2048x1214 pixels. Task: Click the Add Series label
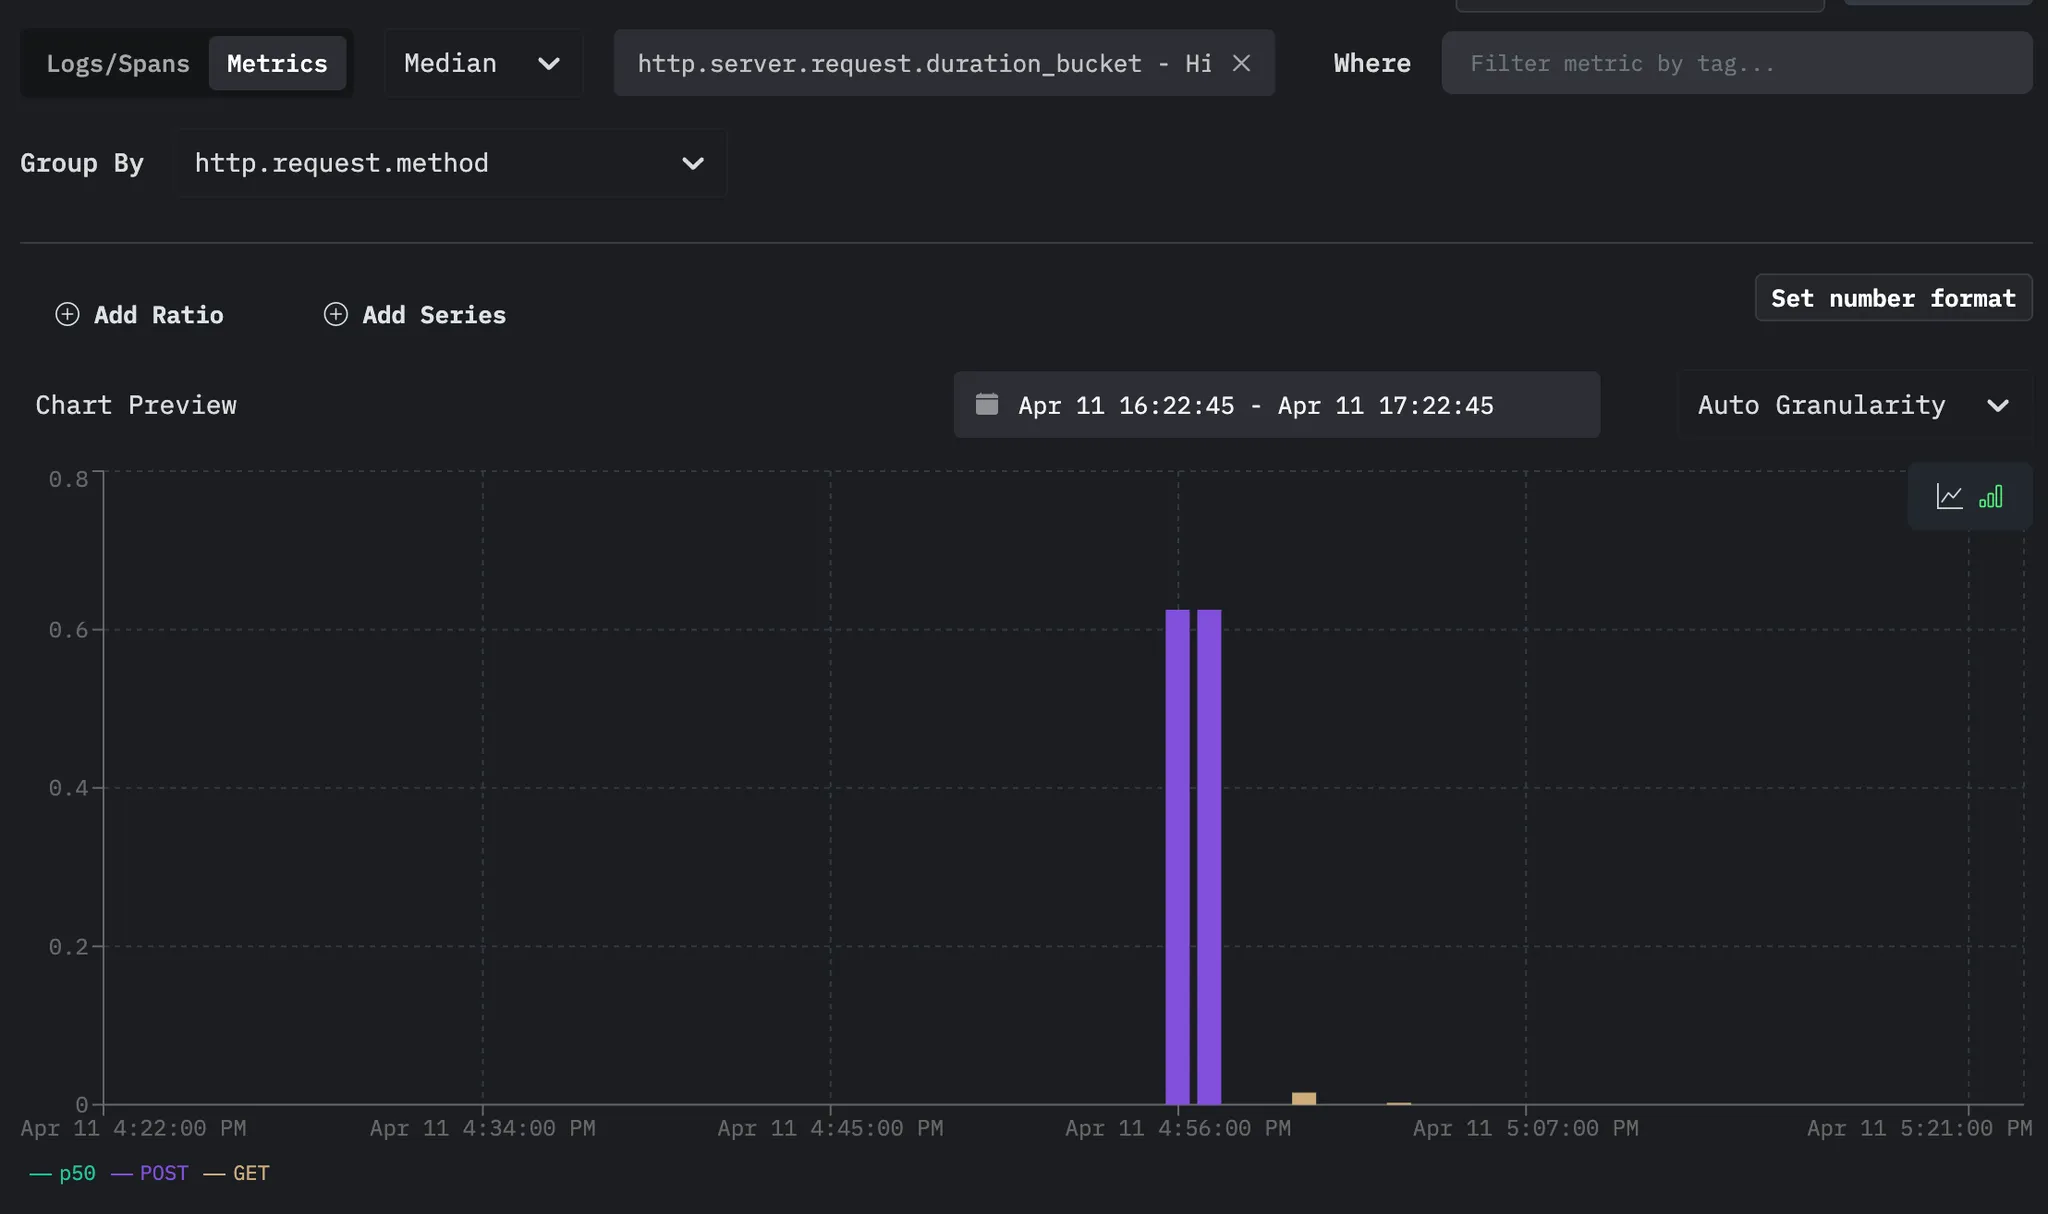pyautogui.click(x=433, y=314)
